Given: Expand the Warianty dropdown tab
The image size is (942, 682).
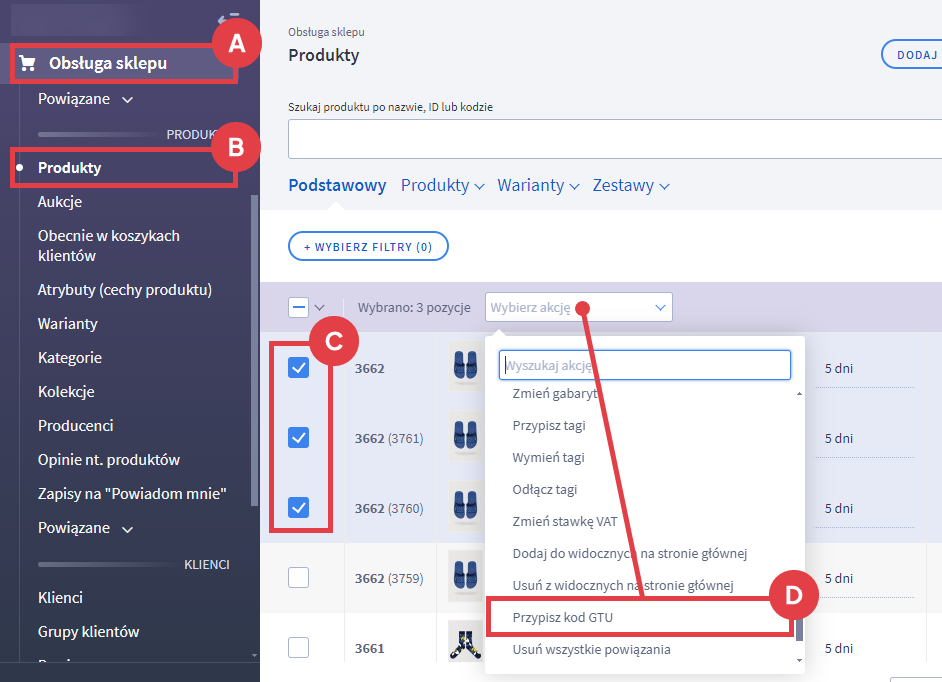Looking at the screenshot, I should click(538, 185).
